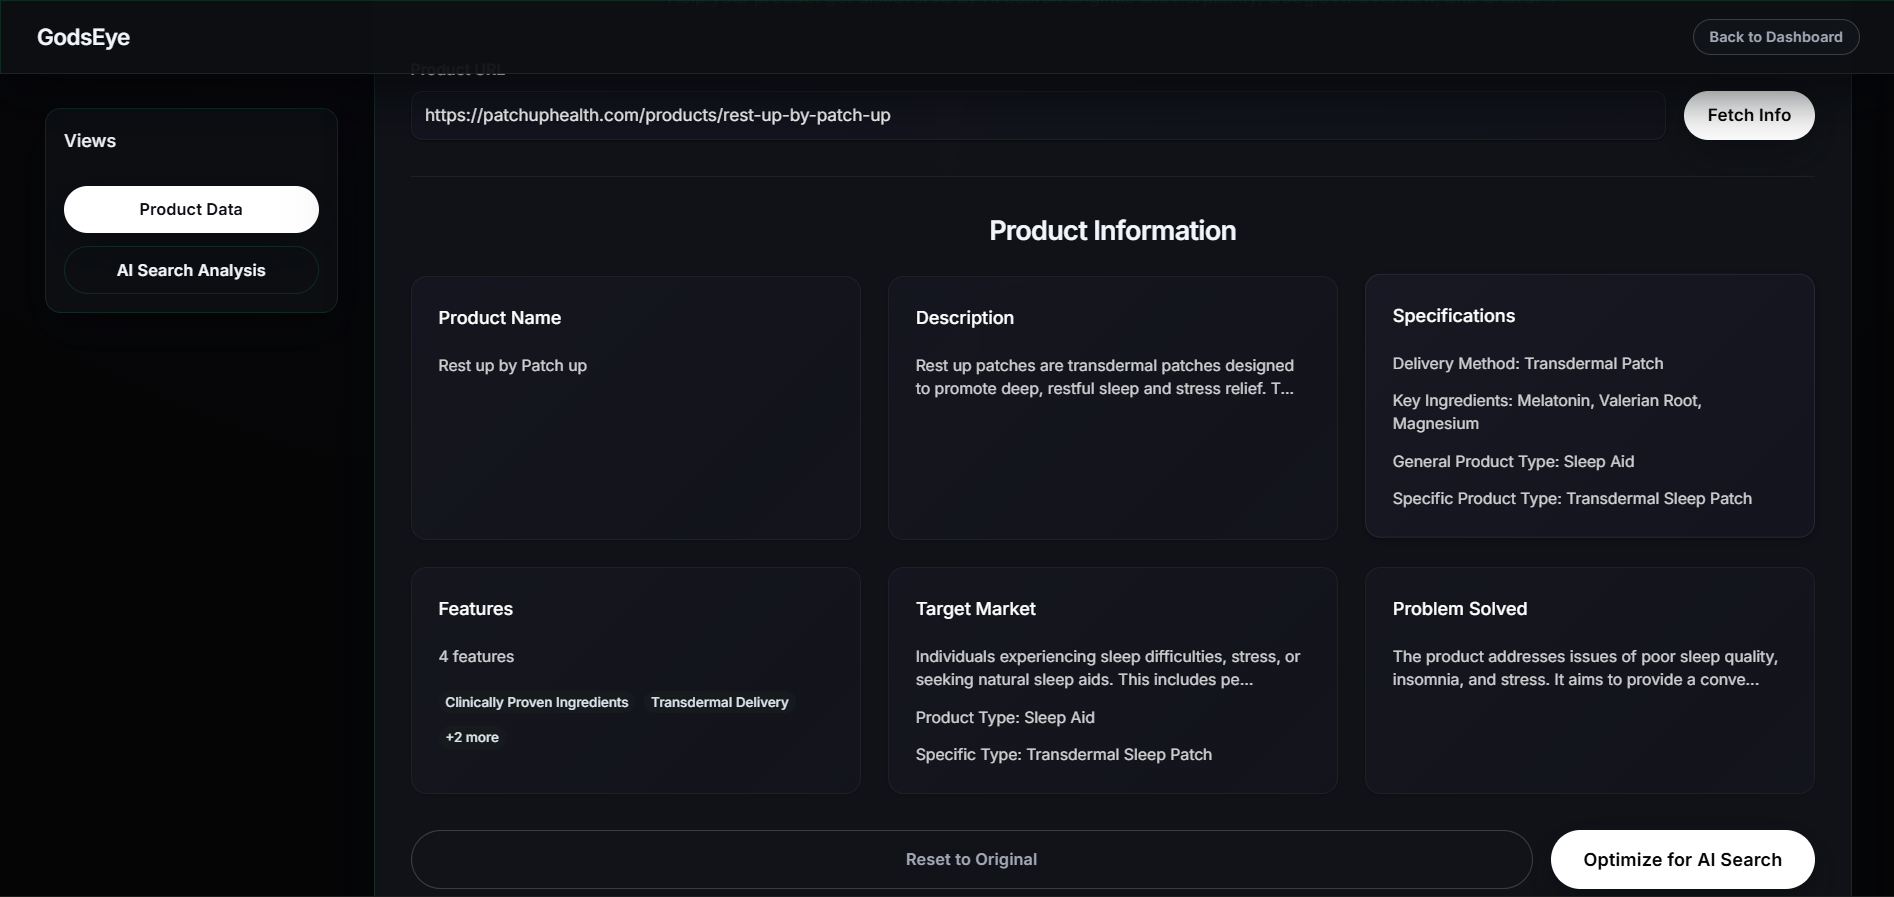Image resolution: width=1894 pixels, height=897 pixels.
Task: Click the '4 features' count text
Action: pyautogui.click(x=476, y=657)
